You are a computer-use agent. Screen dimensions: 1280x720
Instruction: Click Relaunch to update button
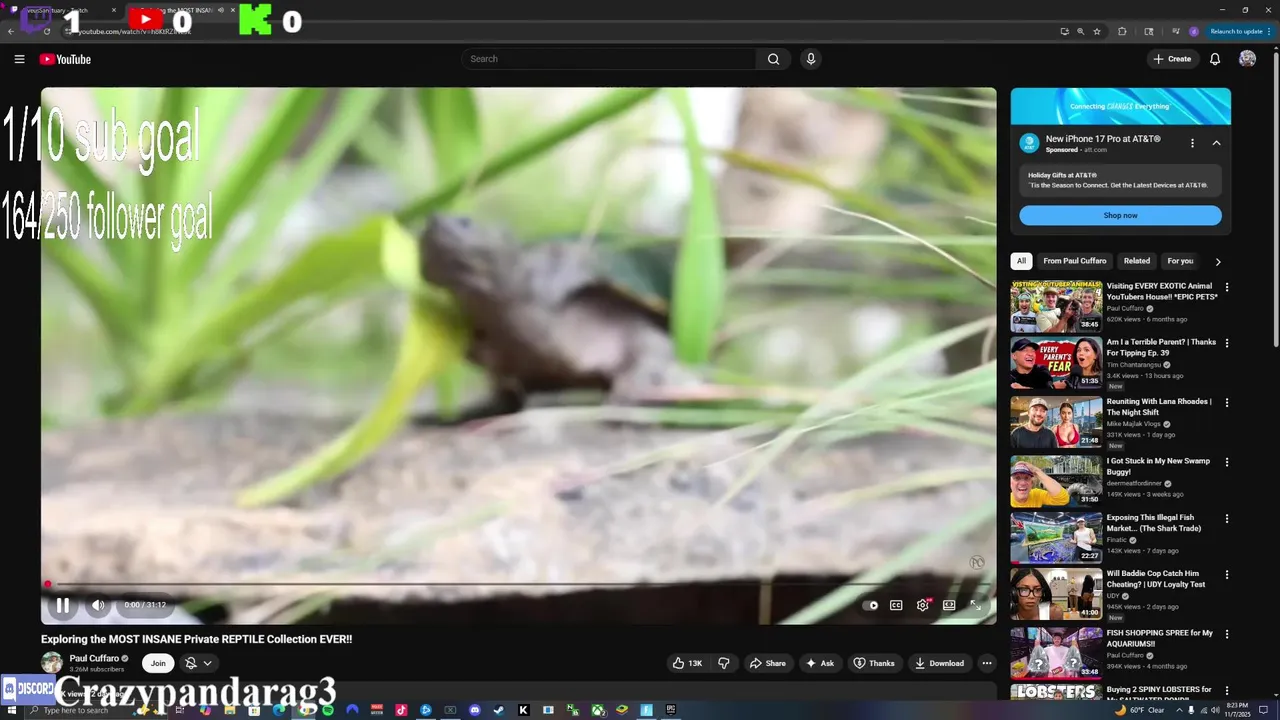(x=1236, y=31)
